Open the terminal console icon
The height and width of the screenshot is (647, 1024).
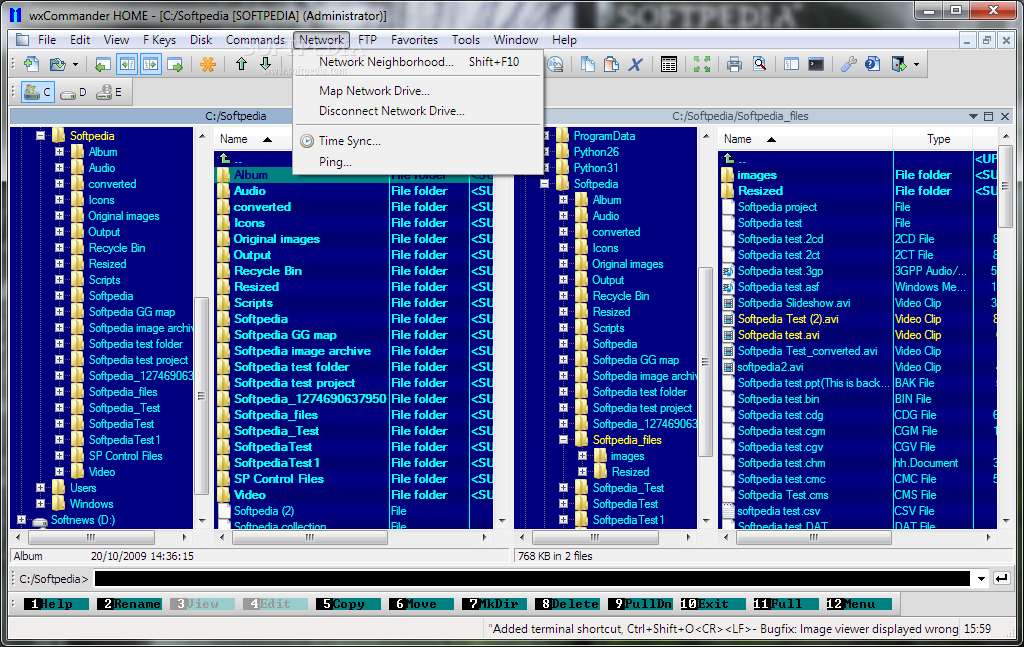816,64
